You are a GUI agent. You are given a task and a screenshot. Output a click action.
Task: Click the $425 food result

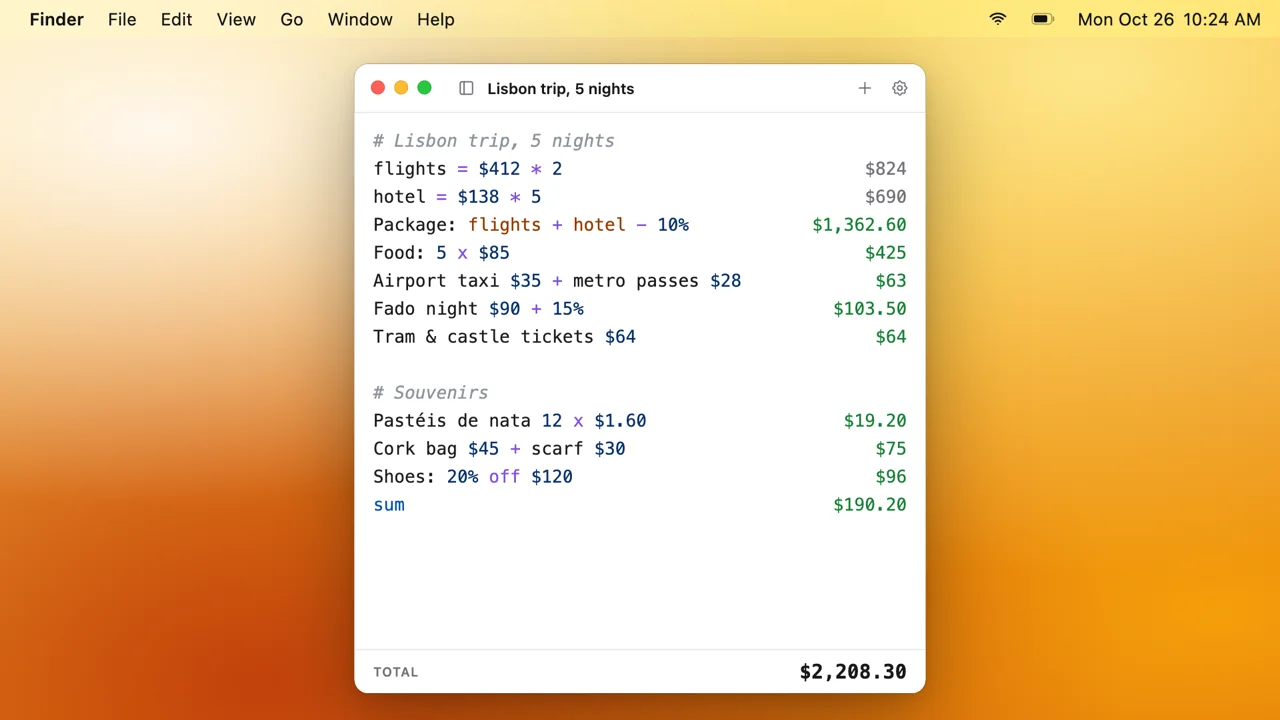(886, 253)
